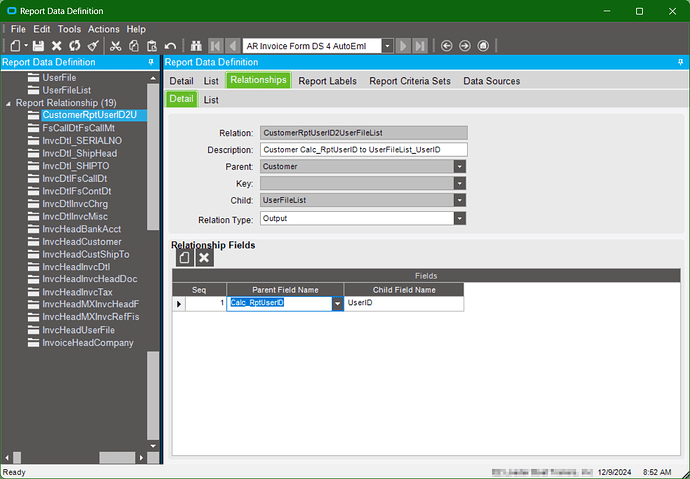Select row indicator arrow for Seq 1

179,303
